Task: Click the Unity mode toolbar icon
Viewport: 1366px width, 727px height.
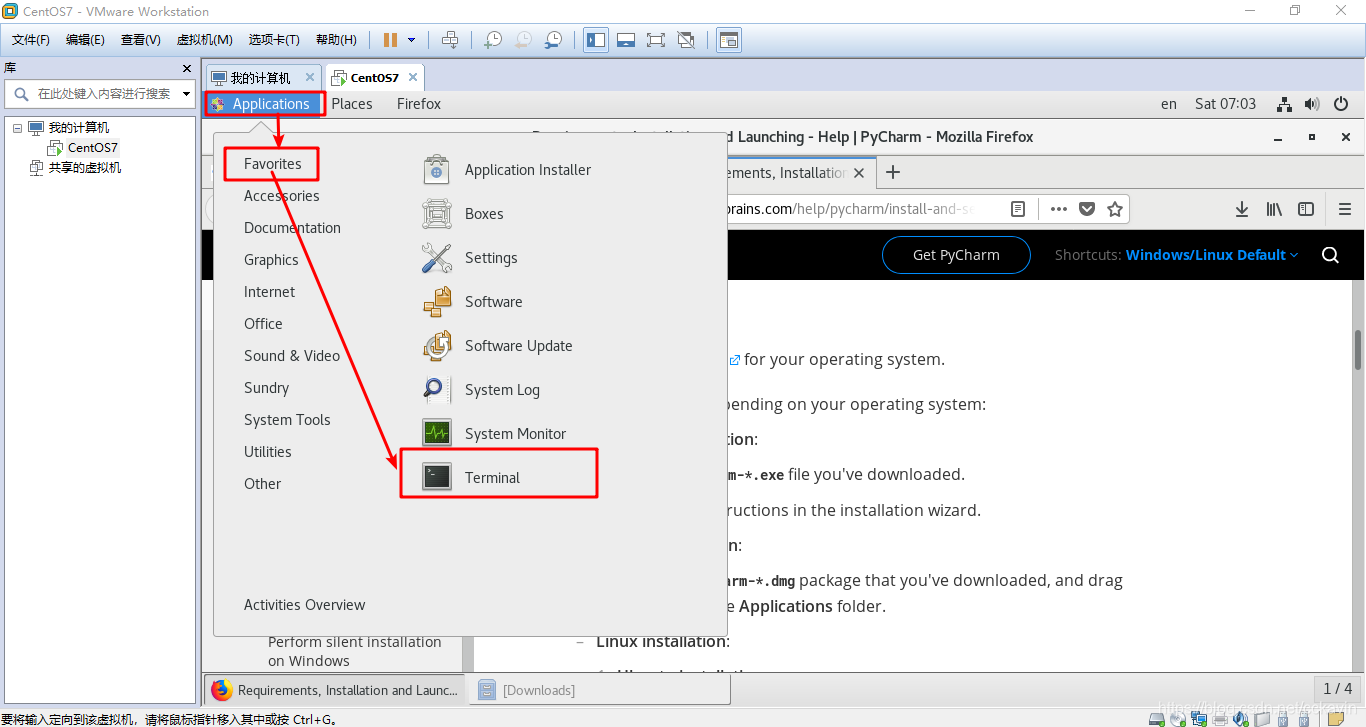Action: point(686,40)
